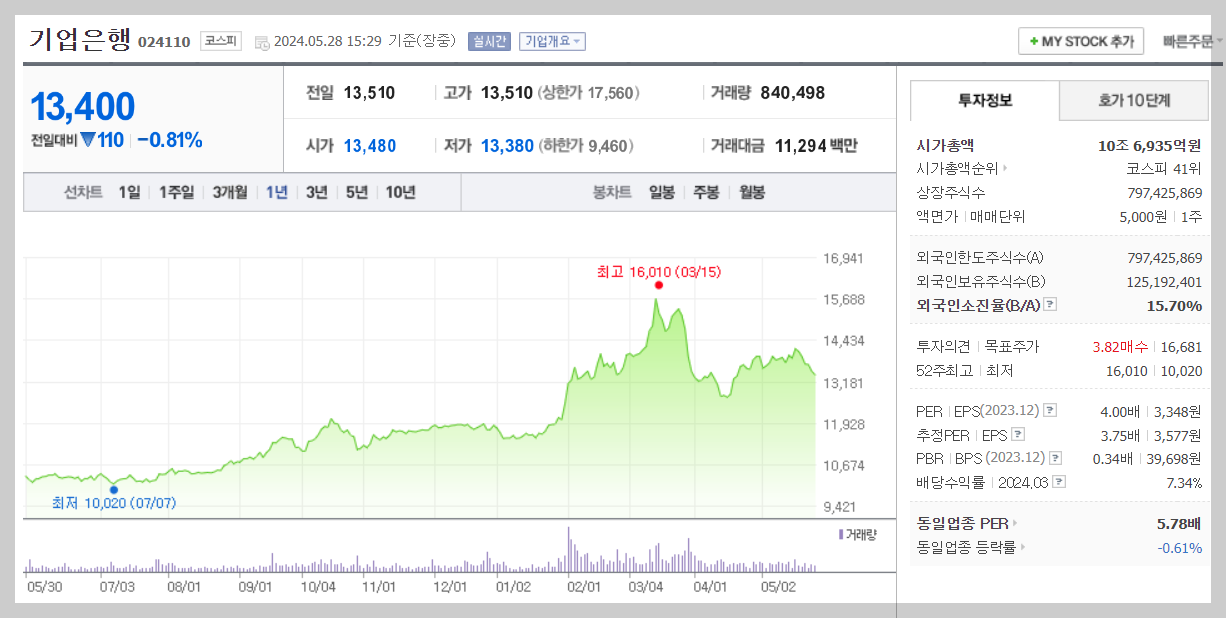Click the 02/01 date label on the chart axis

tap(583, 587)
